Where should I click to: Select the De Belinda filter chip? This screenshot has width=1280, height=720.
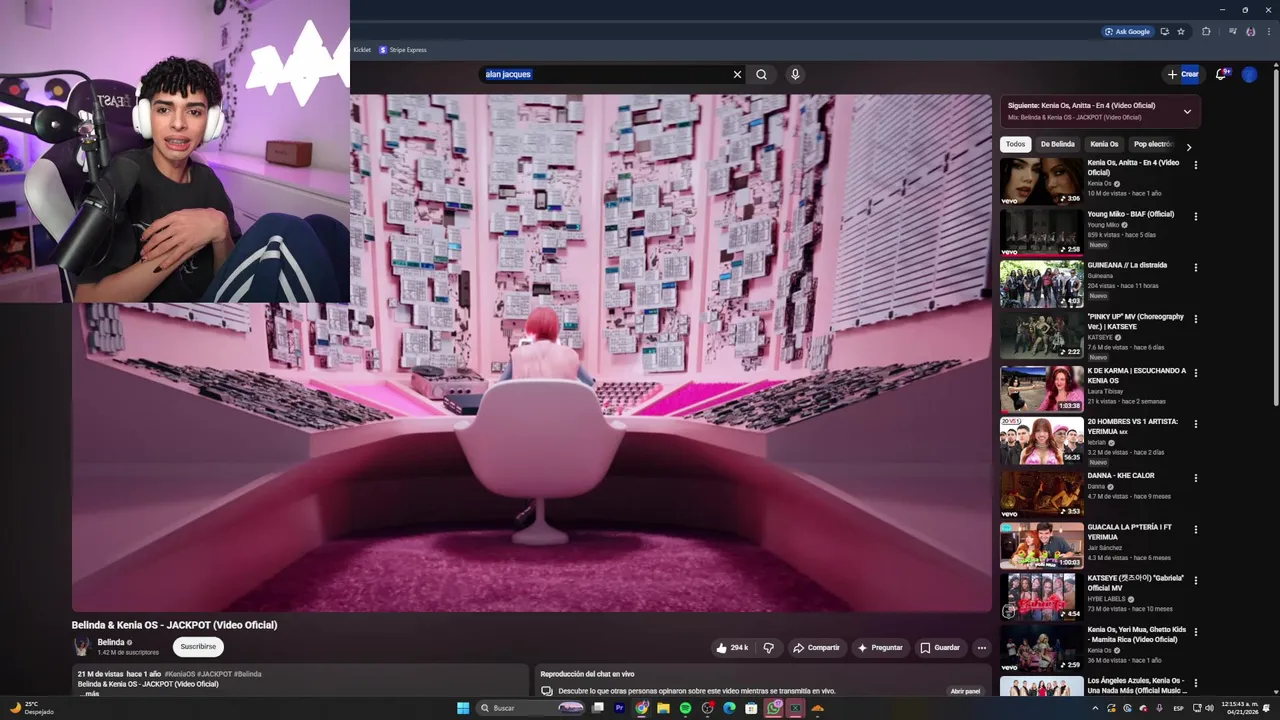1057,144
